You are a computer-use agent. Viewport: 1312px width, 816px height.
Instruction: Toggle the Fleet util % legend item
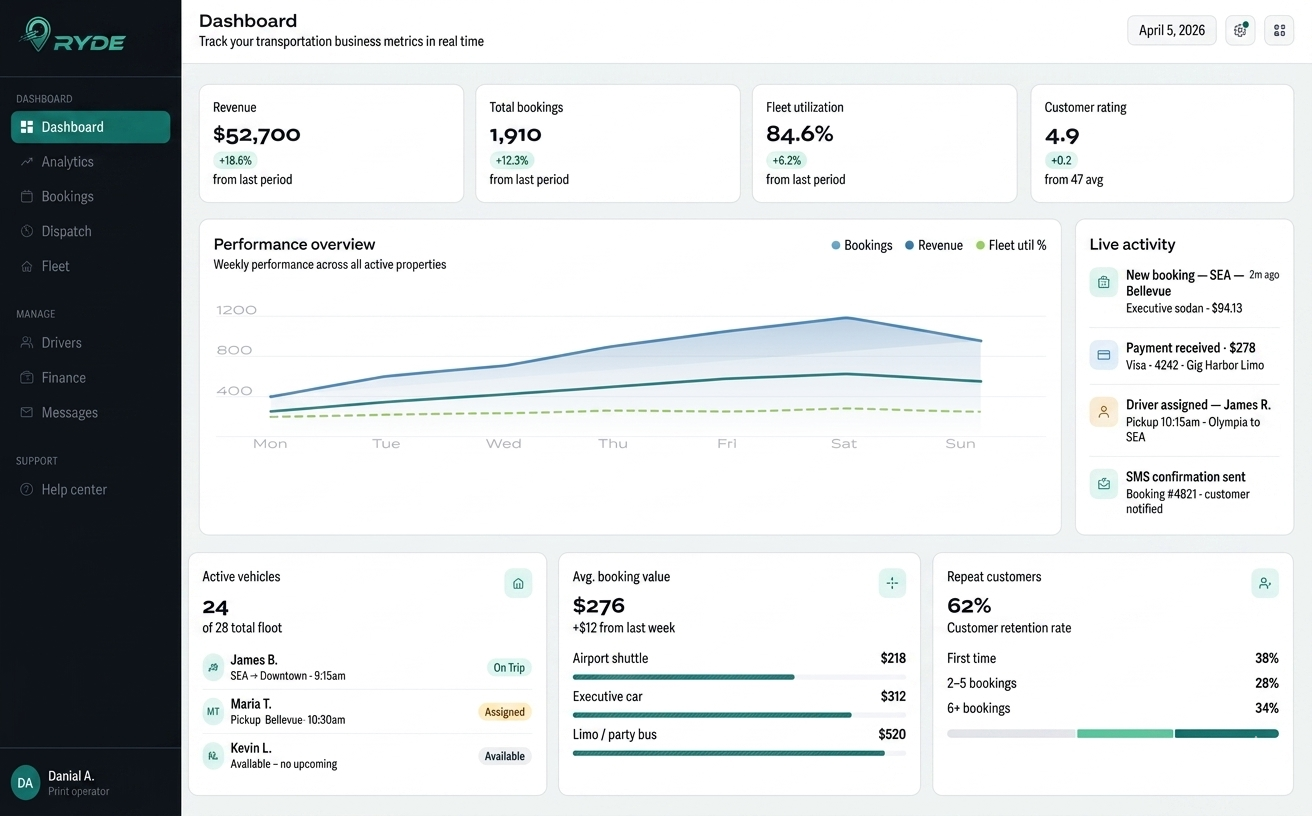1010,245
